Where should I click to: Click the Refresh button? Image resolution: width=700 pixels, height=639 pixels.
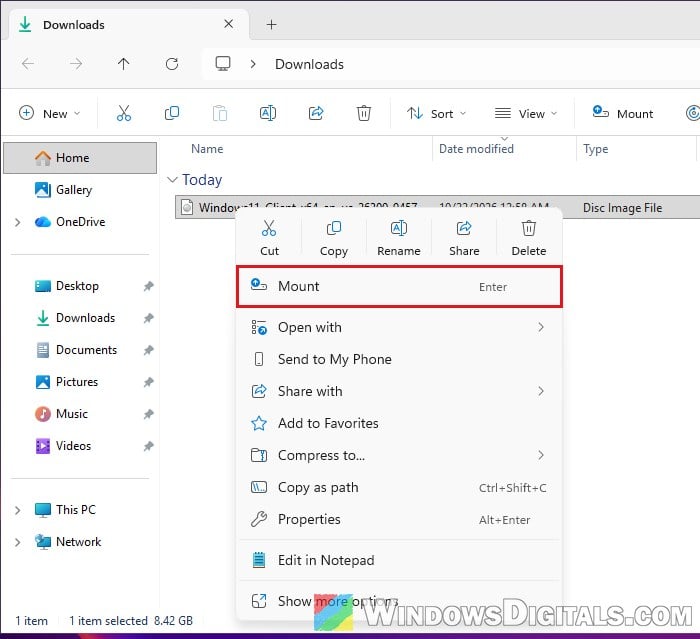pyautogui.click(x=172, y=64)
